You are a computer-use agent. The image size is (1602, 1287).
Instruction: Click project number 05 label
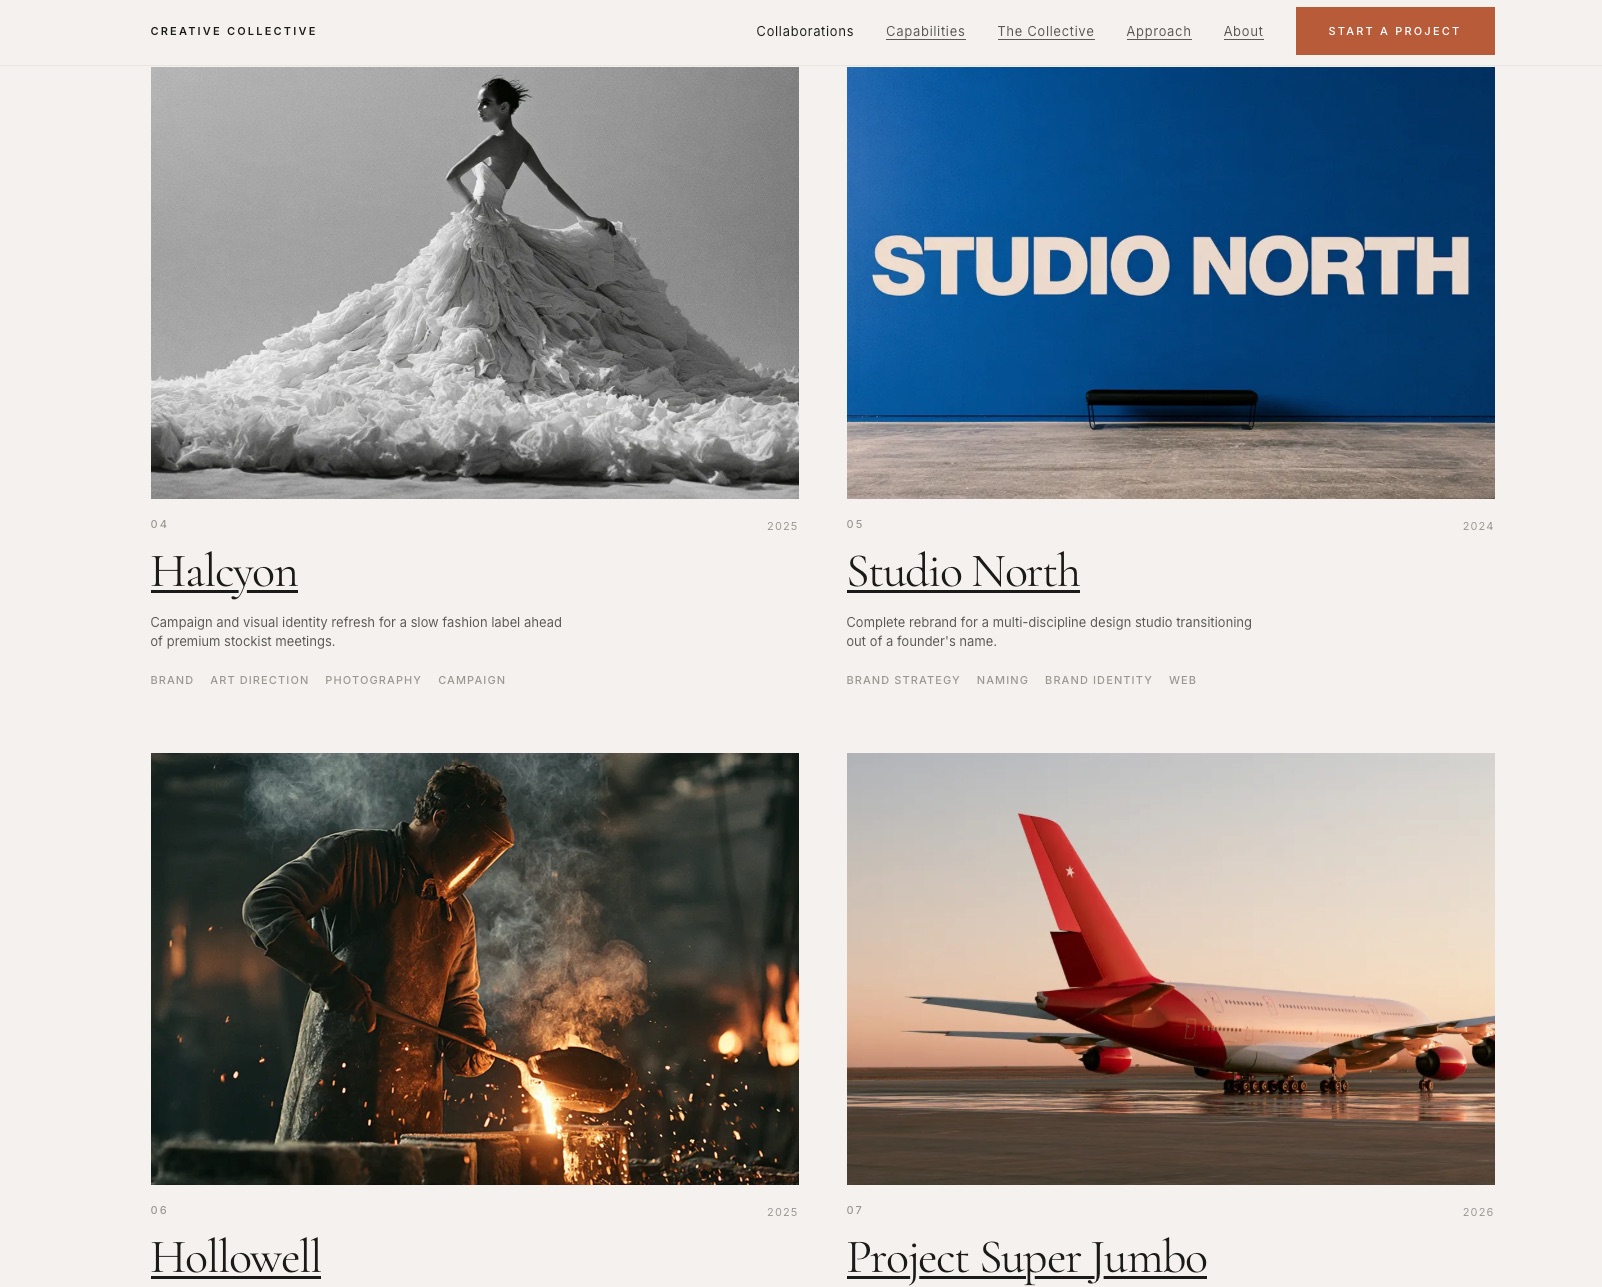pos(855,524)
